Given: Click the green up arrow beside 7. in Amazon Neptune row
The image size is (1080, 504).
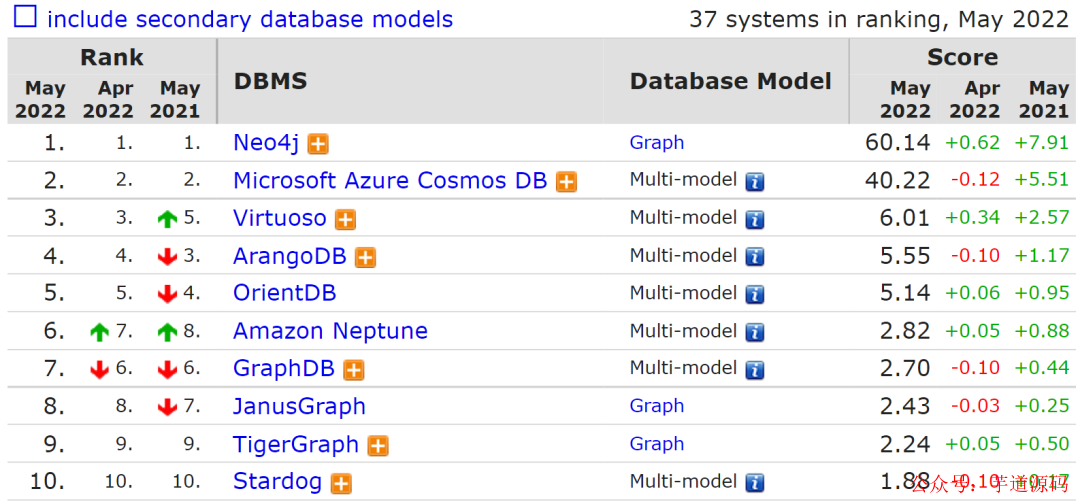Looking at the screenshot, I should click(x=100, y=333).
